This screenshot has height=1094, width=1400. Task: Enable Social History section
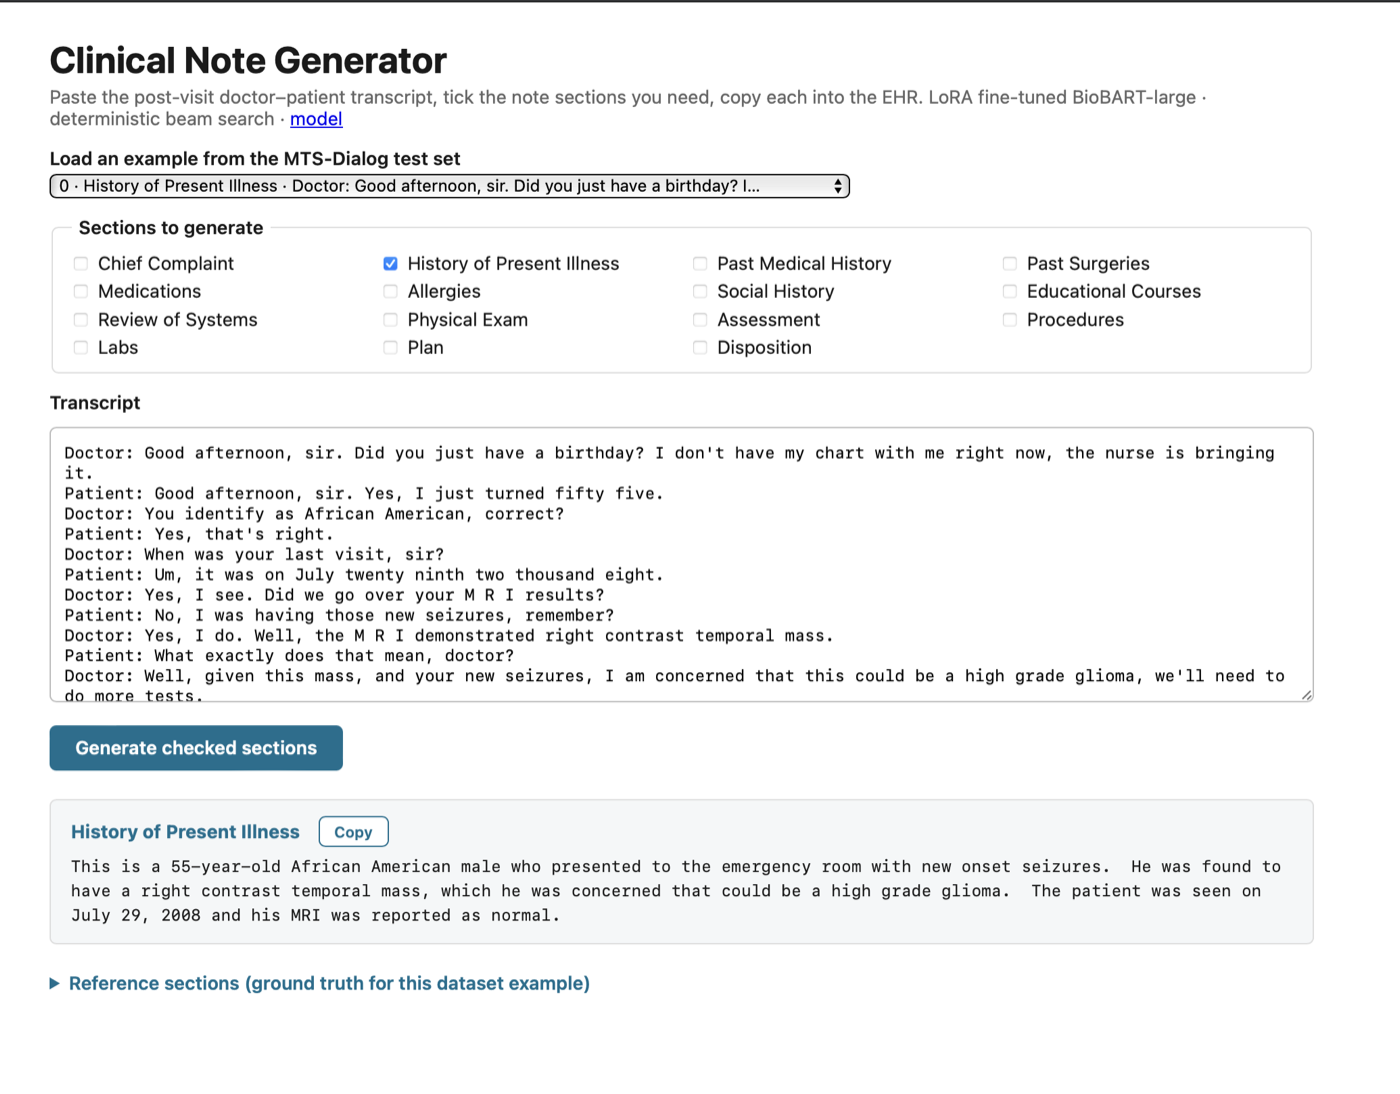coord(700,292)
